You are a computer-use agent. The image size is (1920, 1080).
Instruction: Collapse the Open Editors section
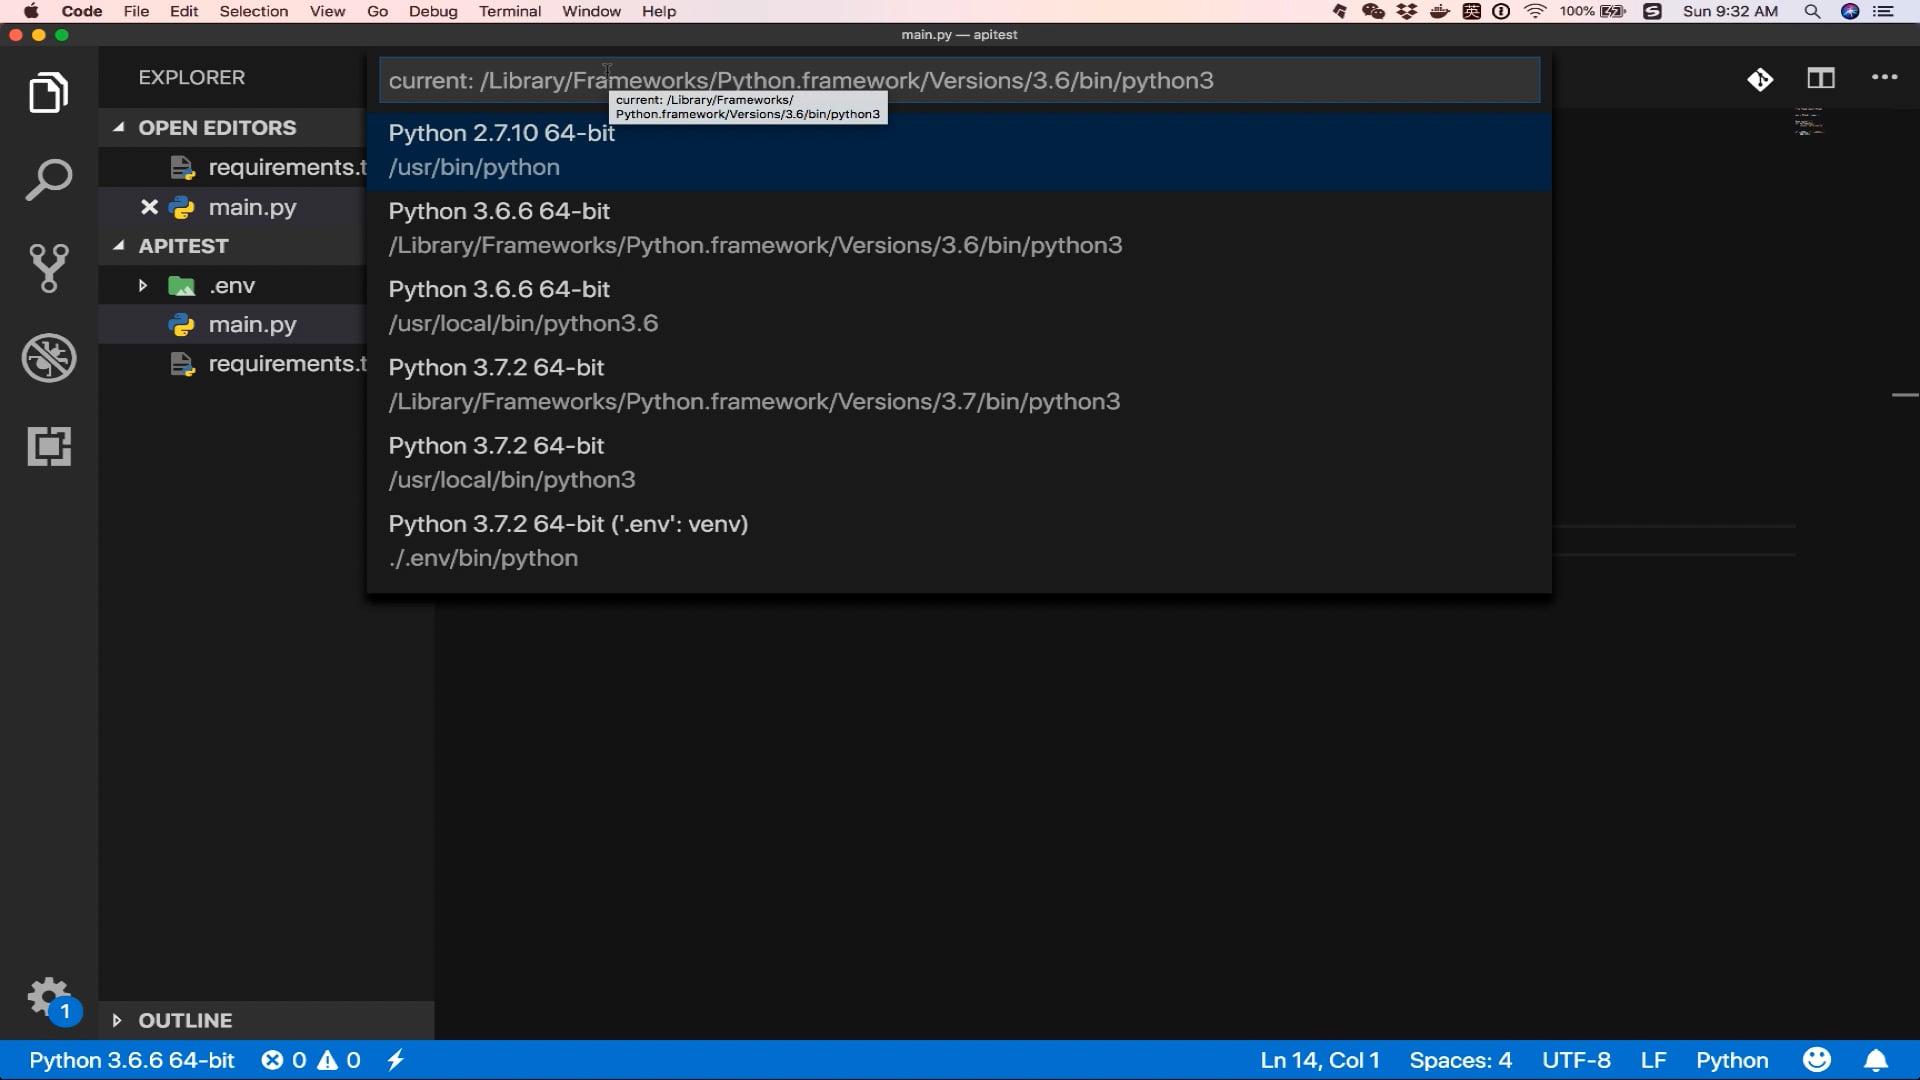click(119, 127)
